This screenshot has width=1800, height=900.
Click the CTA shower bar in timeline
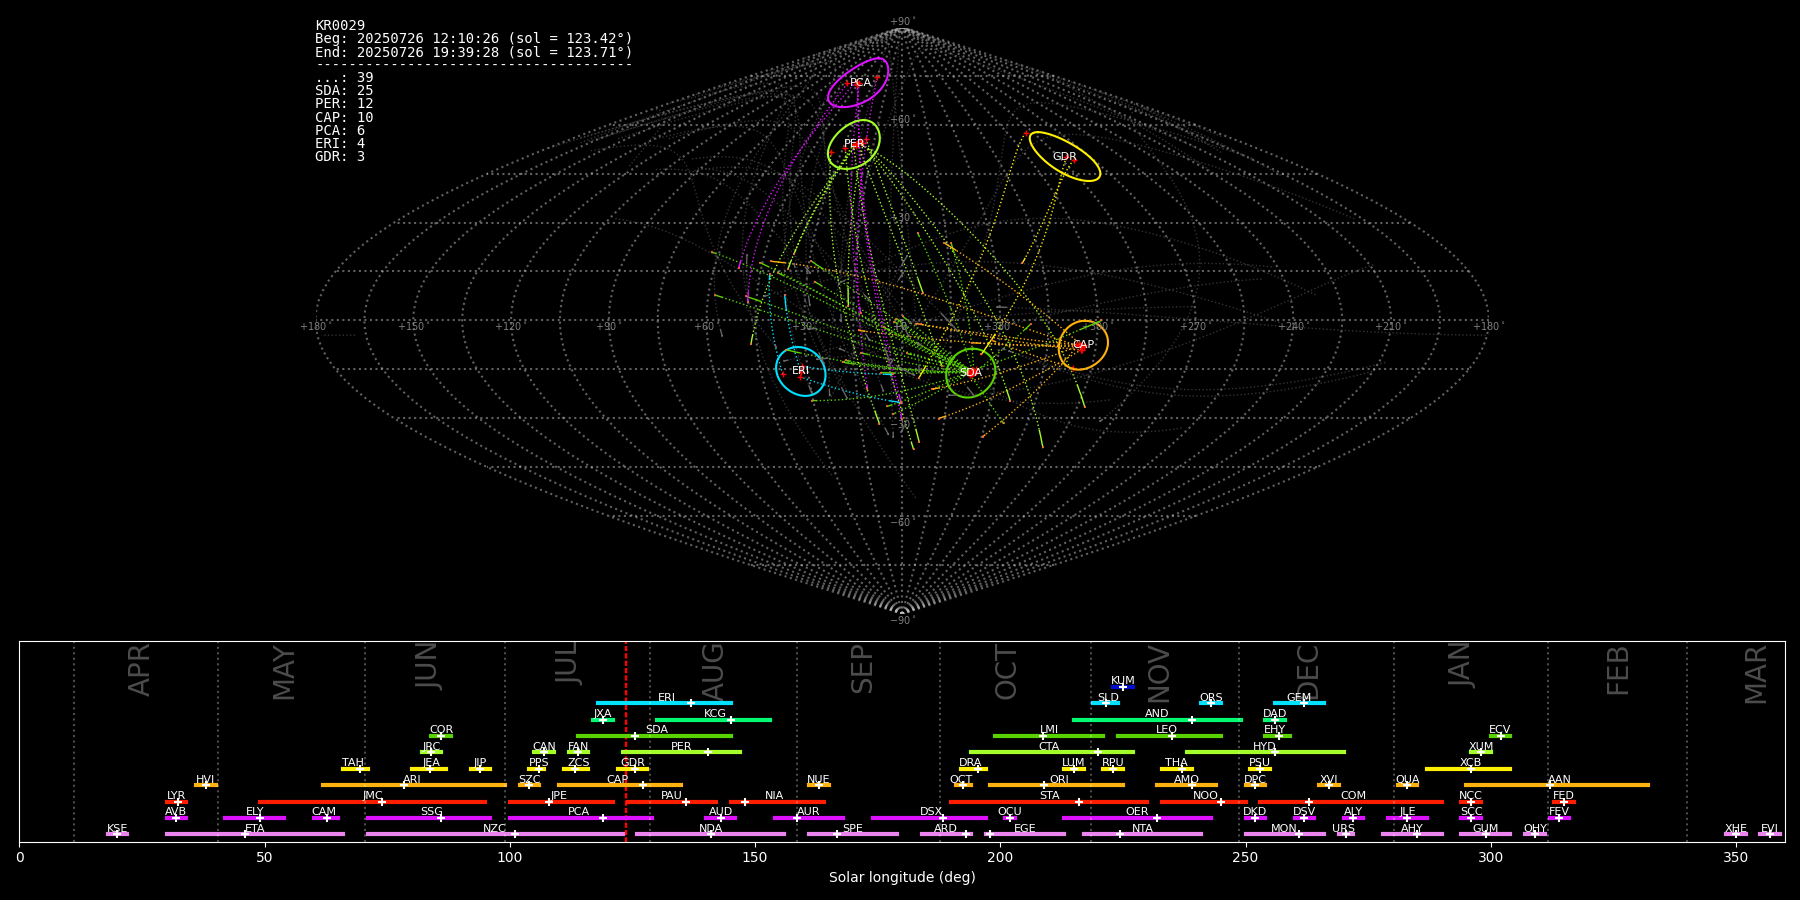coord(1051,751)
